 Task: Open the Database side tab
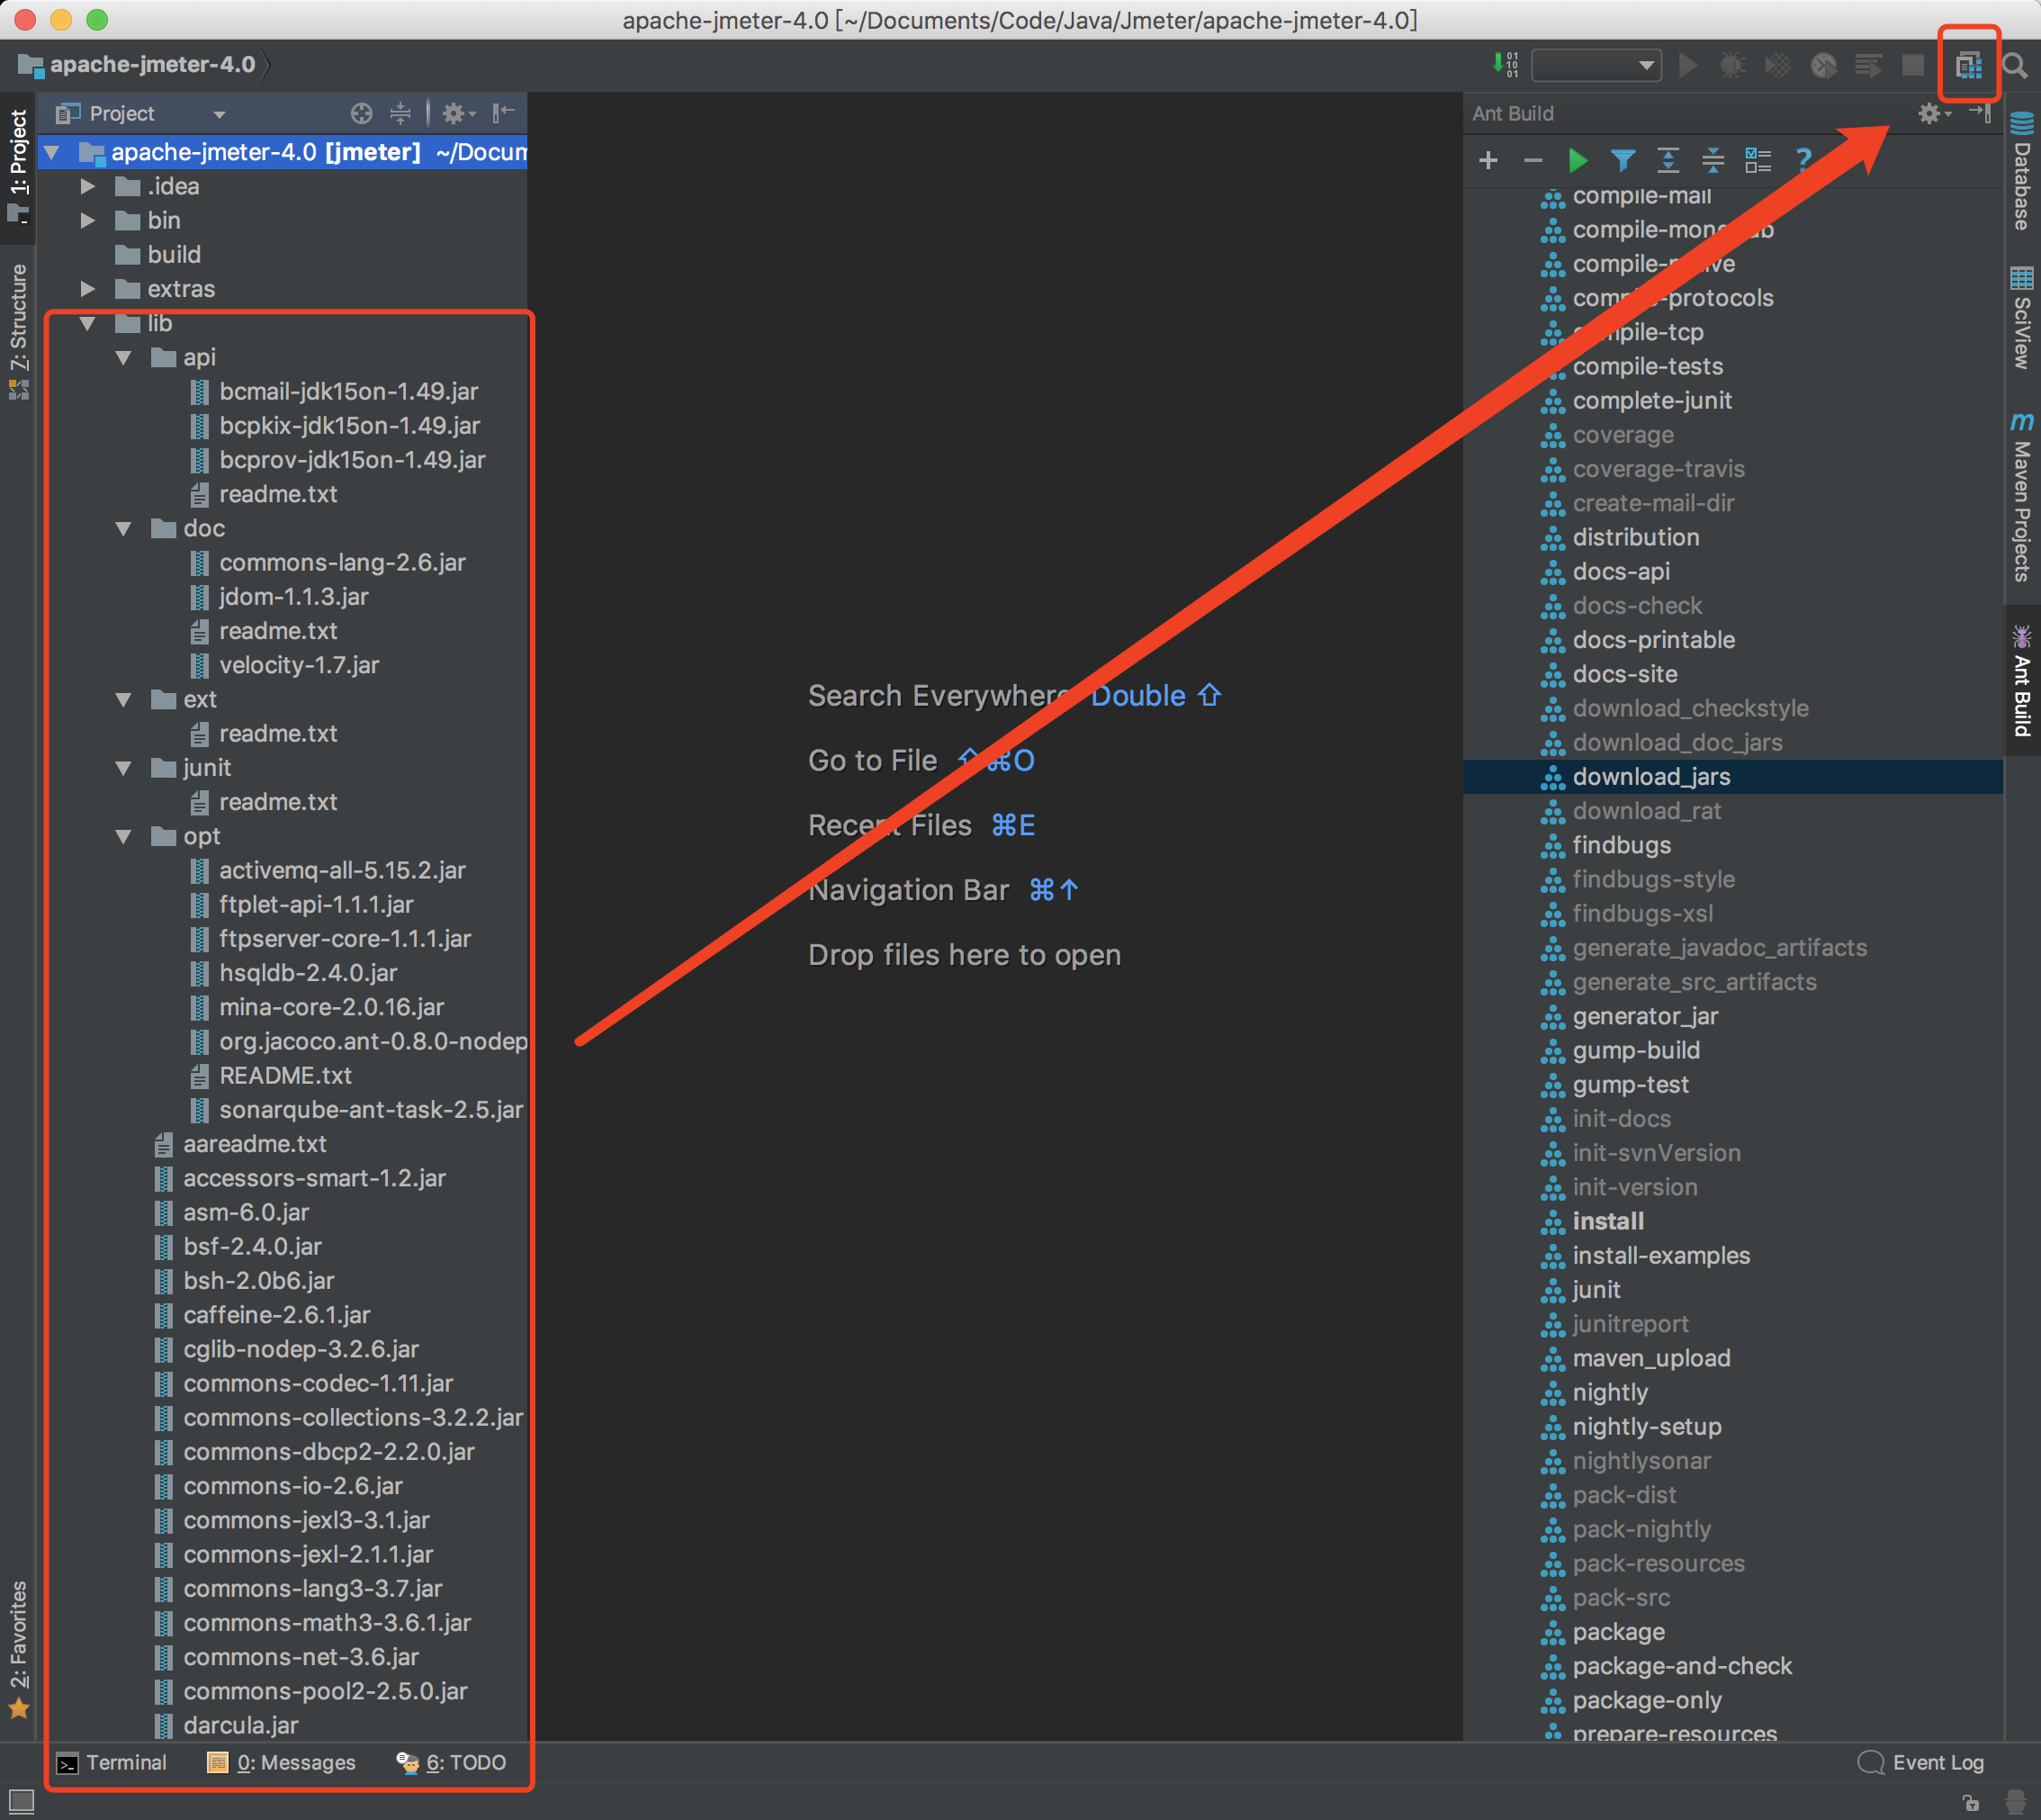pos(2022,171)
